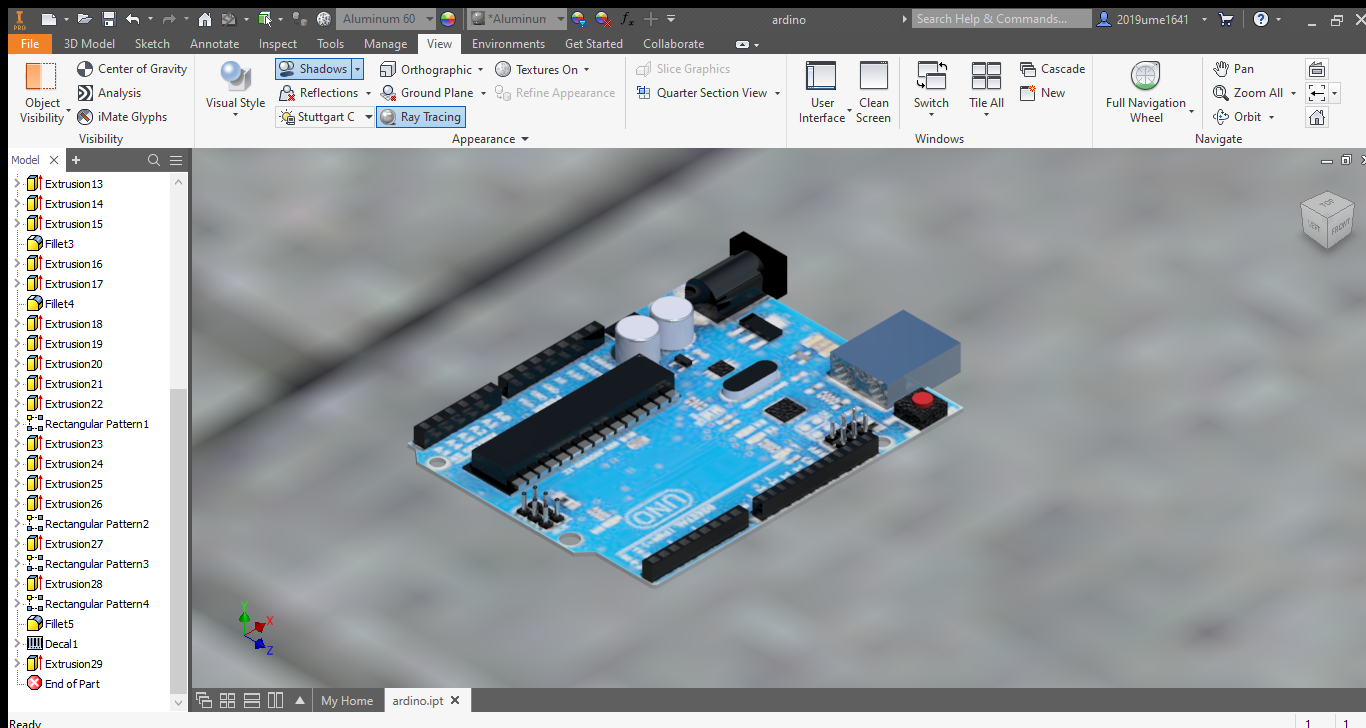This screenshot has width=1366, height=728.
Task: Click the ViewCube in the viewport
Action: coord(1325,218)
